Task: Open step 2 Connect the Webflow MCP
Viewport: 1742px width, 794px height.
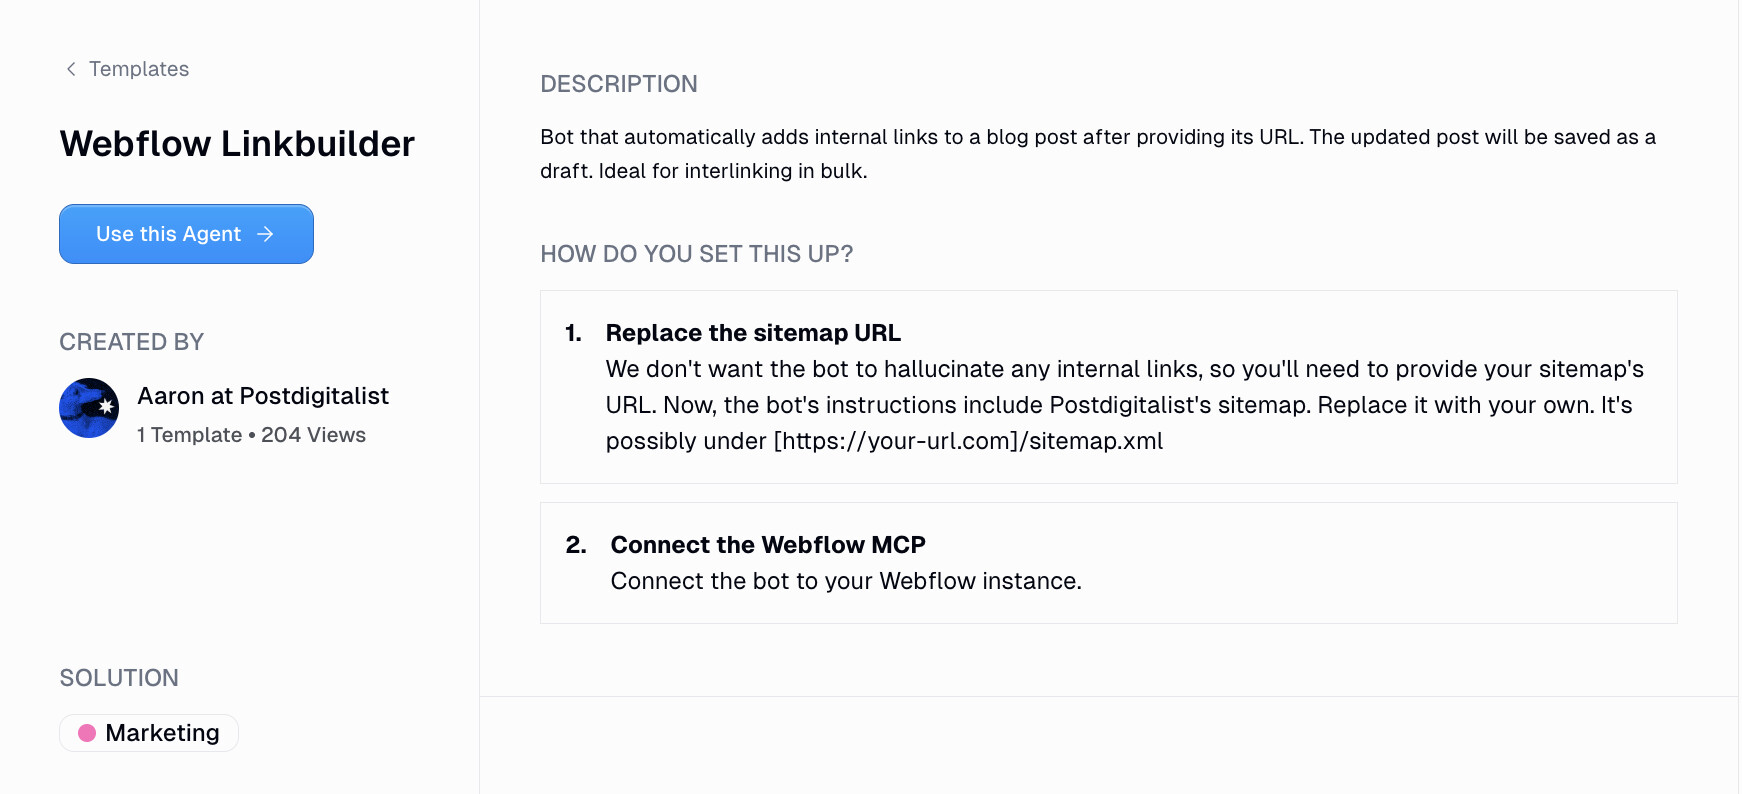Action: click(x=768, y=544)
